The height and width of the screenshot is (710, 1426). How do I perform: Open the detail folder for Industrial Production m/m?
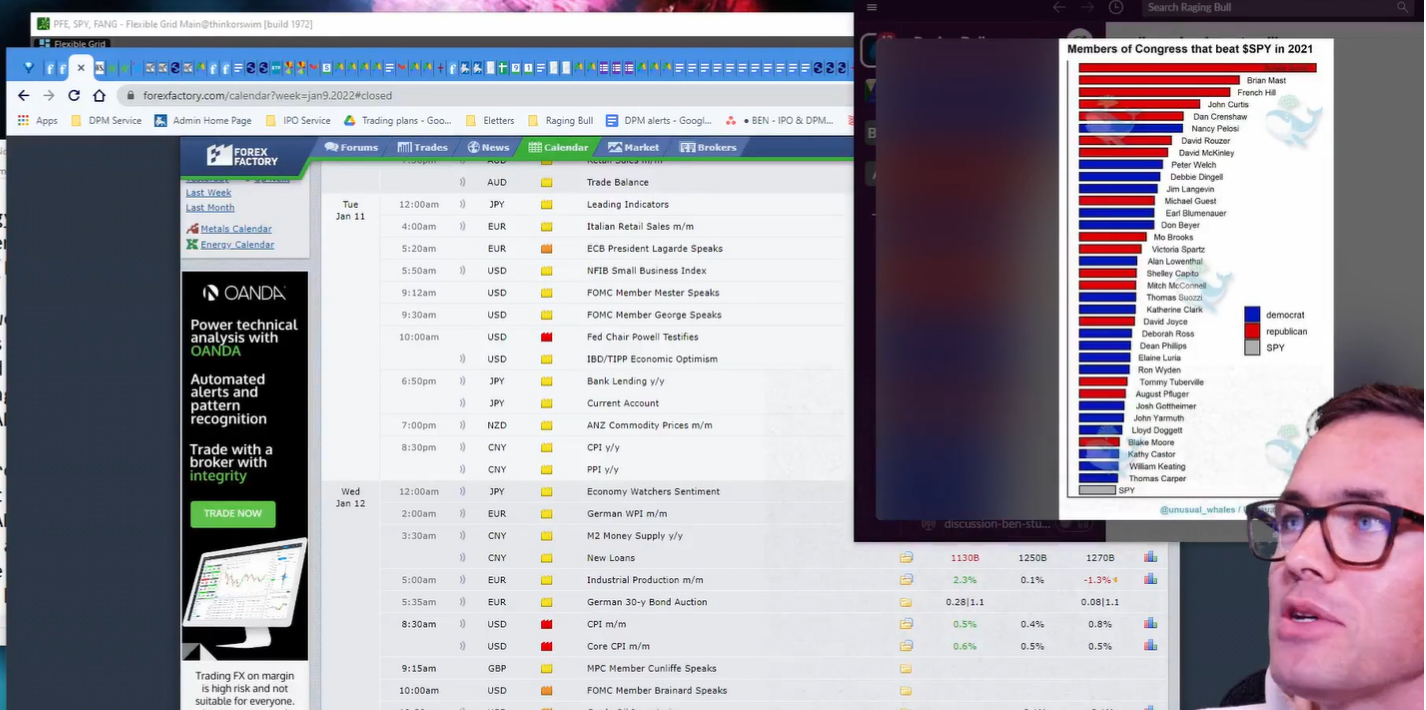tap(906, 580)
